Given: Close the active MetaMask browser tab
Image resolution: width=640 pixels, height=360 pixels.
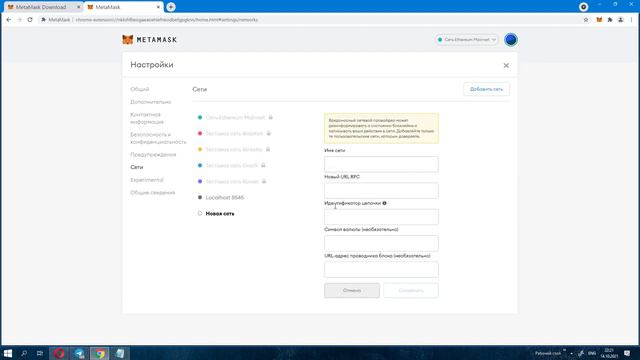Looking at the screenshot, I should pyautogui.click(x=158, y=7).
